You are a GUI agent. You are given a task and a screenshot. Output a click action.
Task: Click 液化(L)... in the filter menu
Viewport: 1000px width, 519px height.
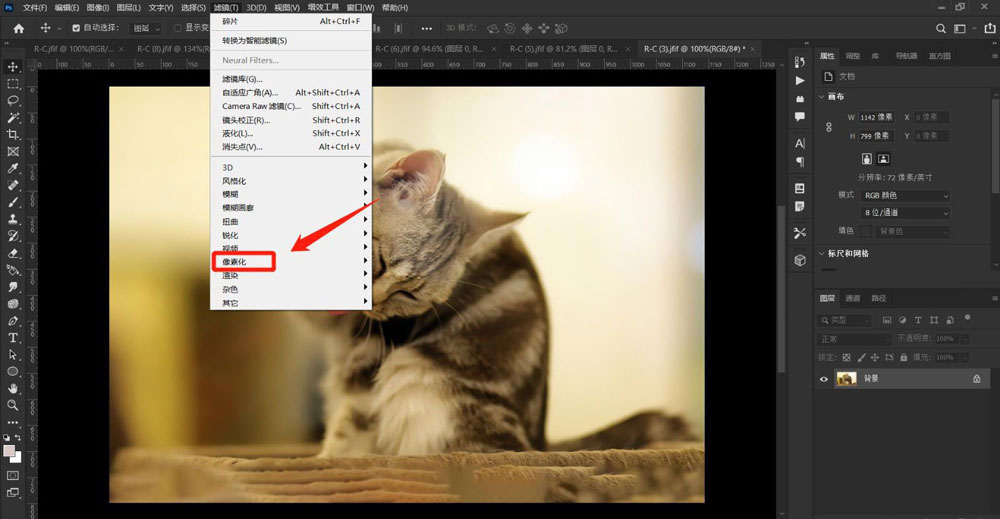[x=238, y=133]
